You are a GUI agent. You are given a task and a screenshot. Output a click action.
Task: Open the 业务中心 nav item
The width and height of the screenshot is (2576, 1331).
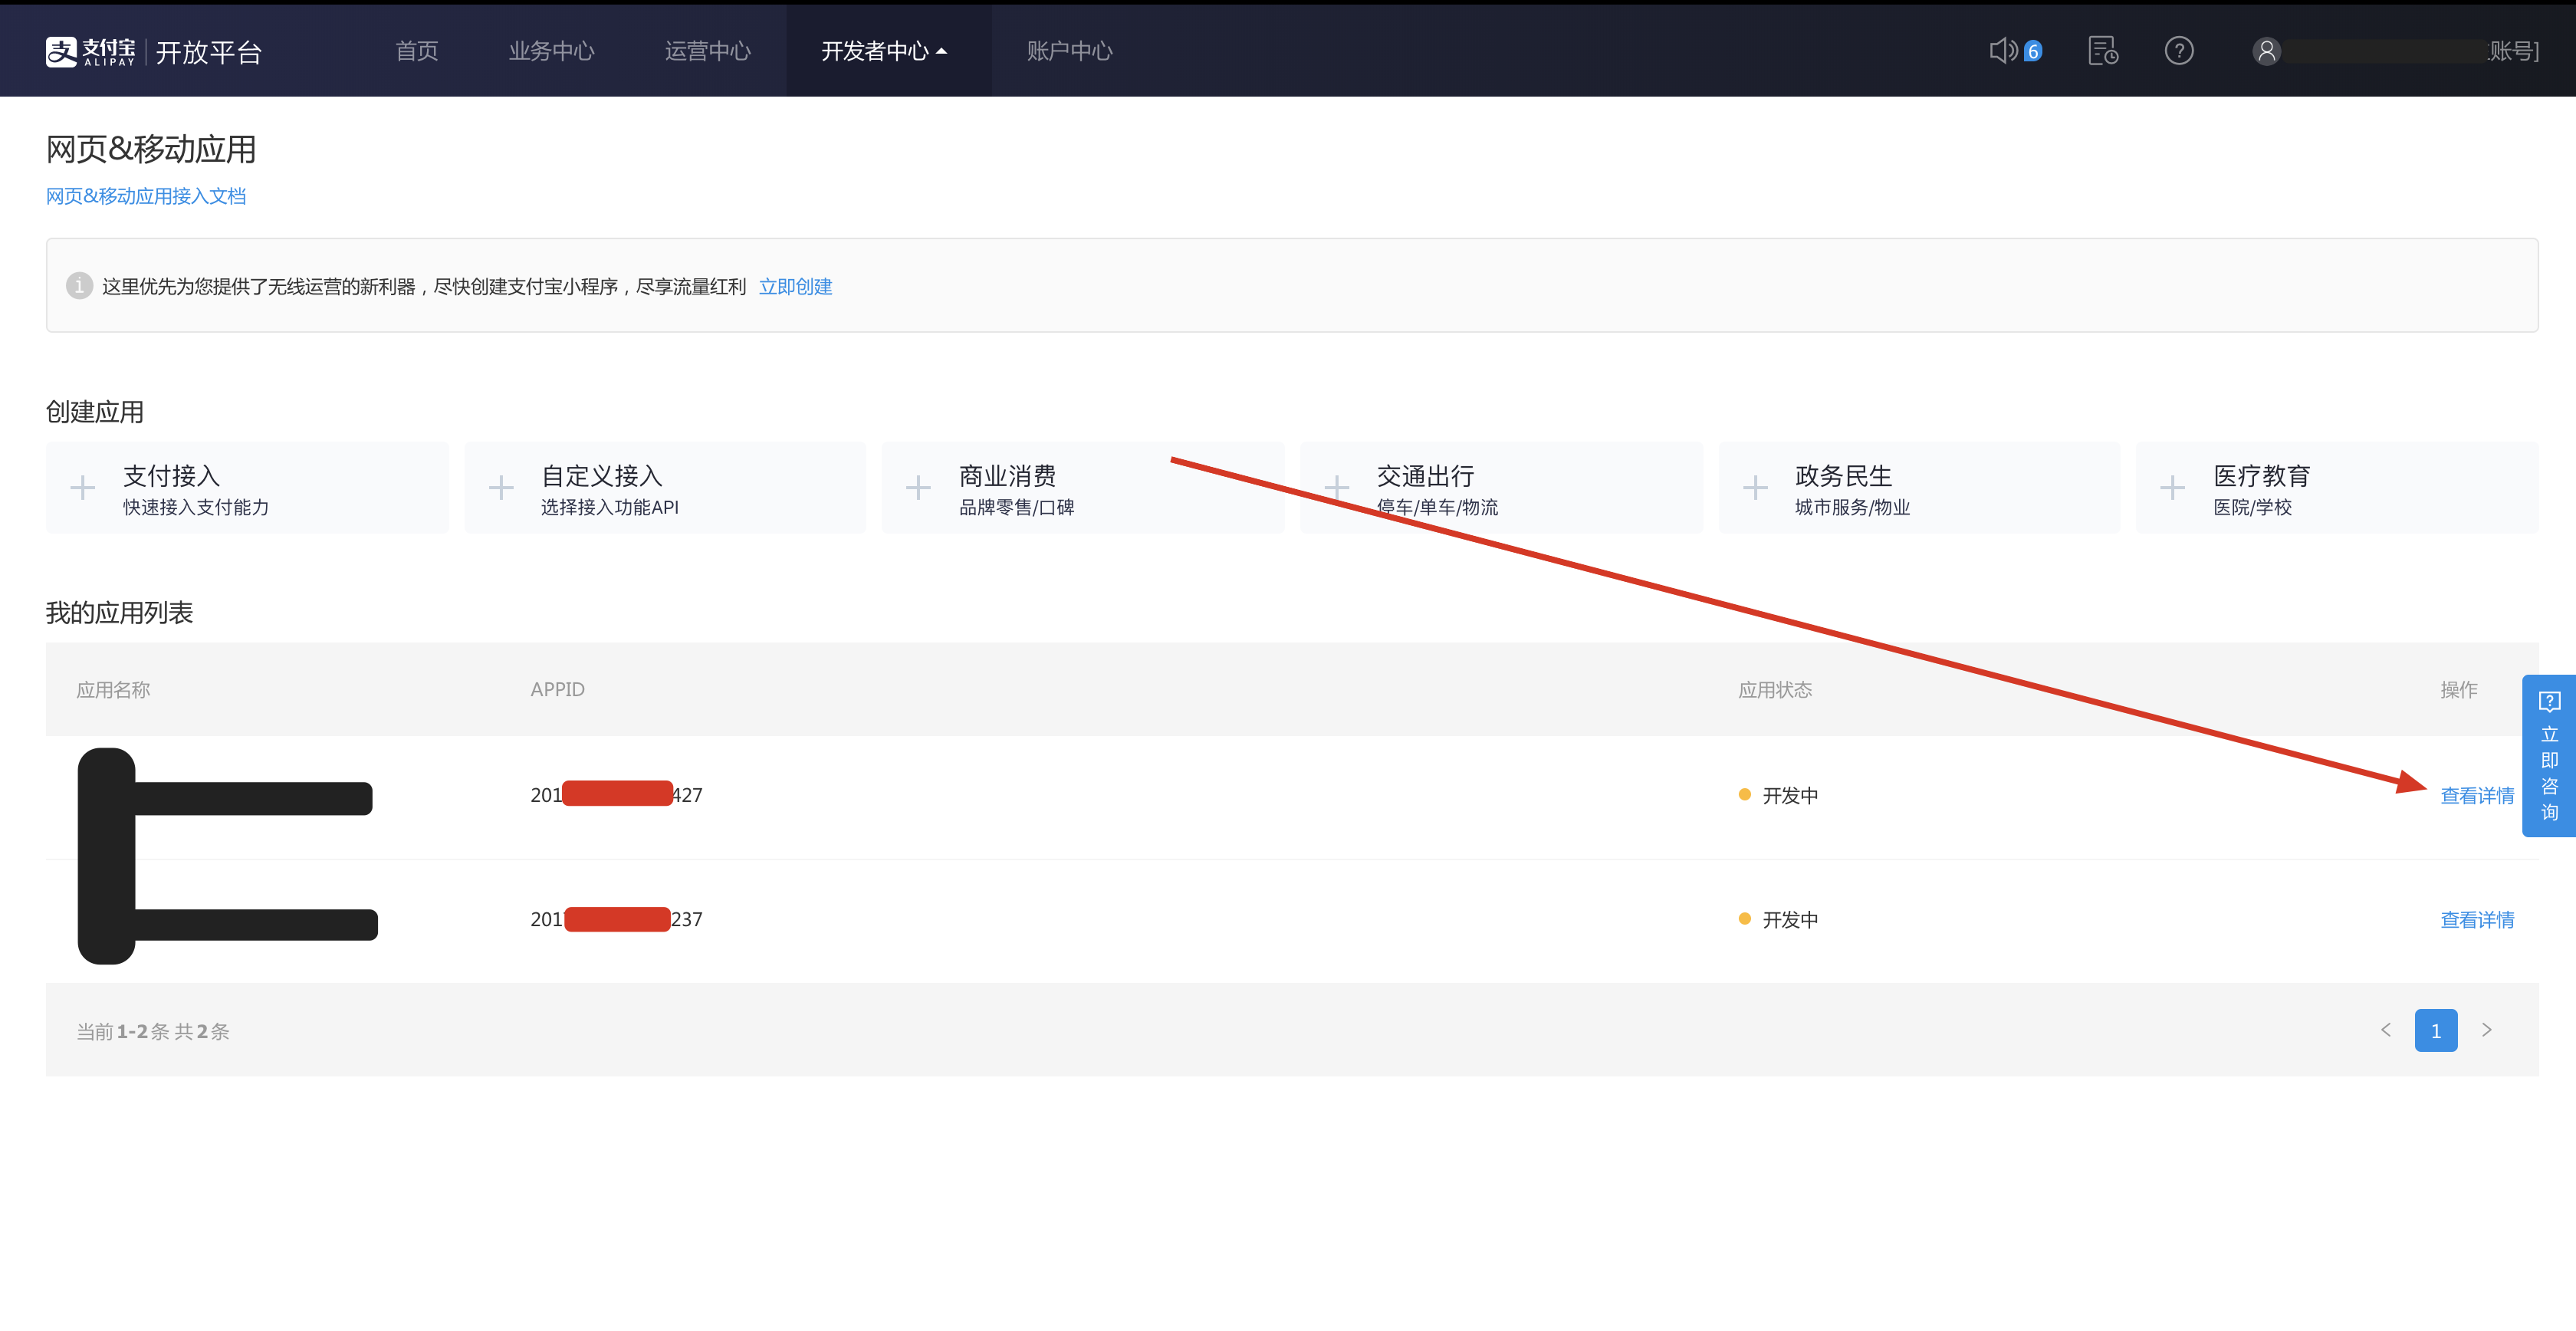point(551,51)
